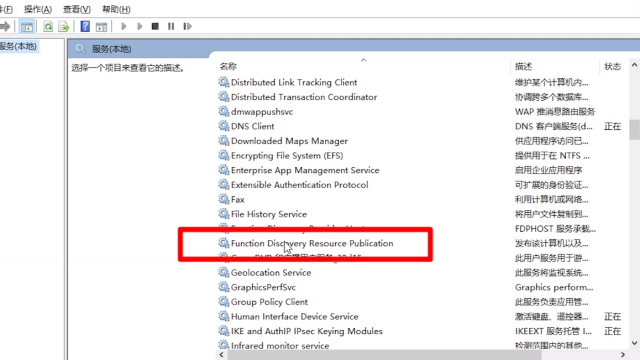The height and width of the screenshot is (360, 640).
Task: Click the horizontal scrollbar right arrow
Action: [x=623, y=355]
